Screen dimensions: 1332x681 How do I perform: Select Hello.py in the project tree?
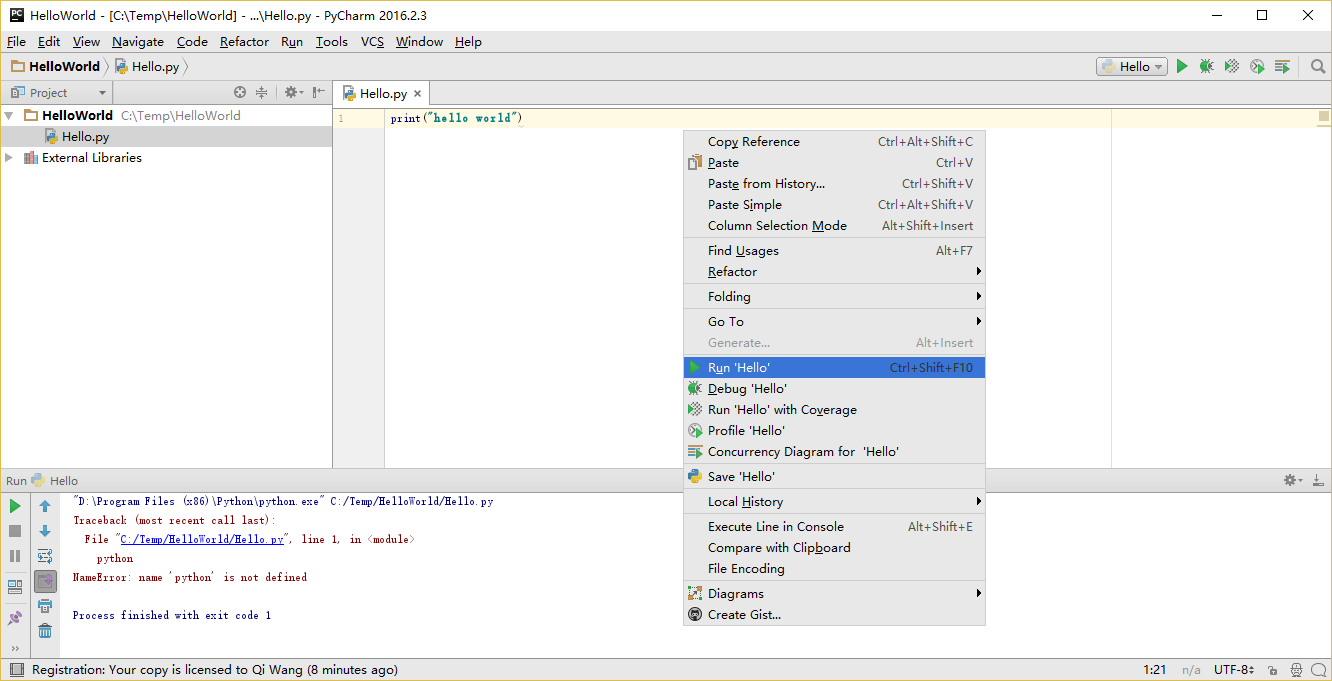coord(85,137)
